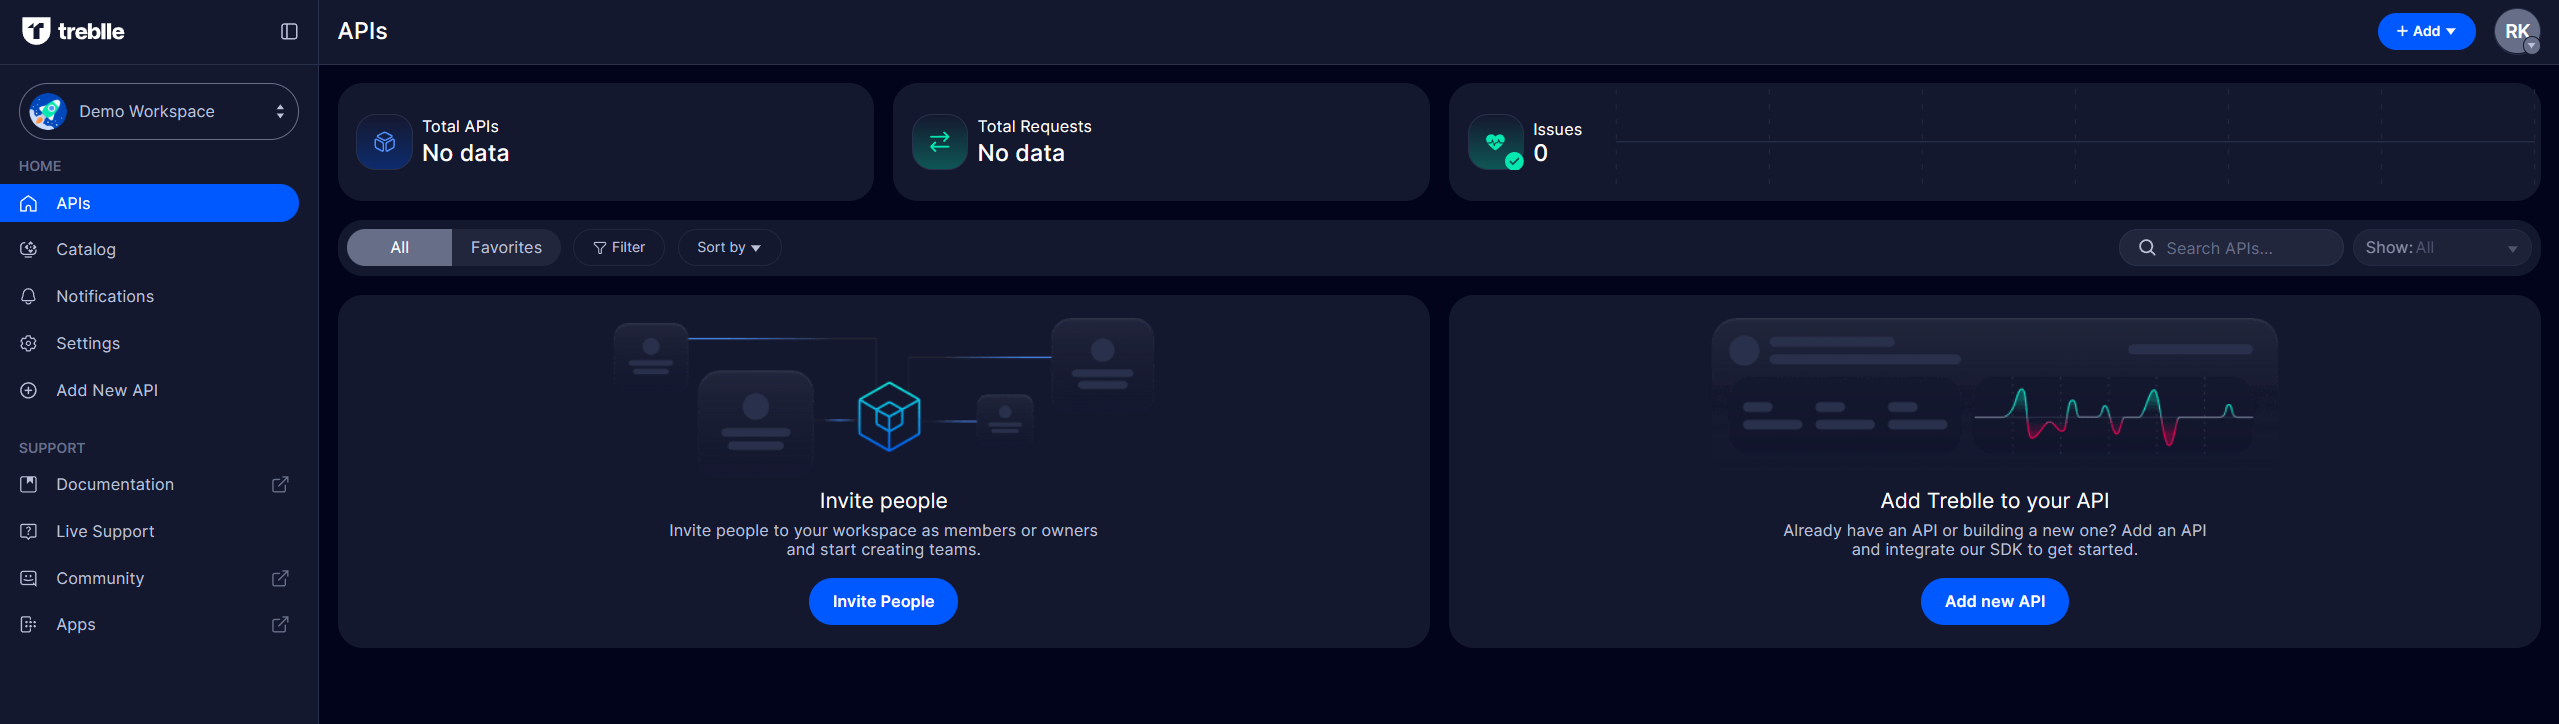Click the Live Support question icon
The height and width of the screenshot is (724, 2559).
(29, 531)
